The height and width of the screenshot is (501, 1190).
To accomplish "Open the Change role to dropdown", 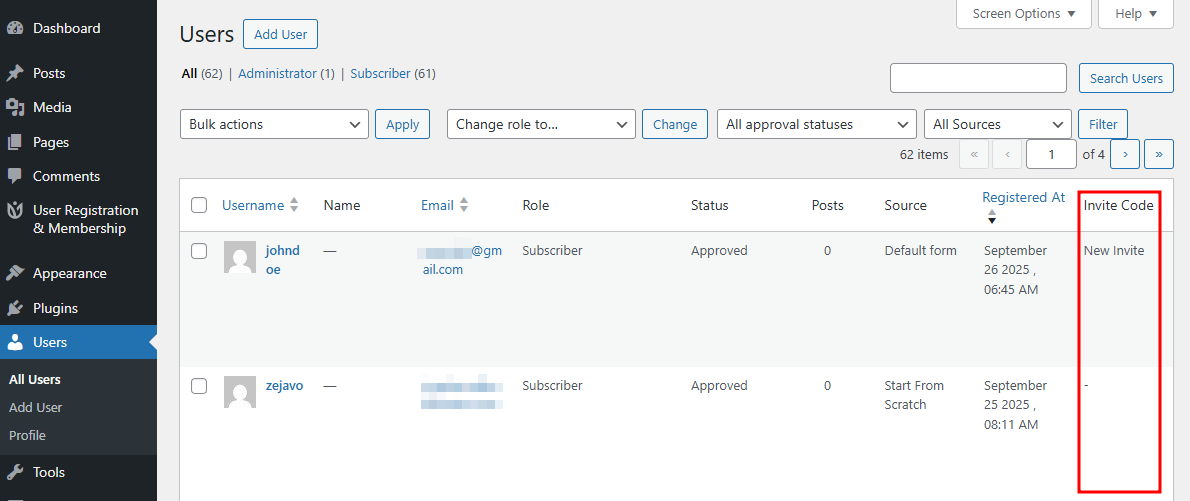I will click(541, 124).
